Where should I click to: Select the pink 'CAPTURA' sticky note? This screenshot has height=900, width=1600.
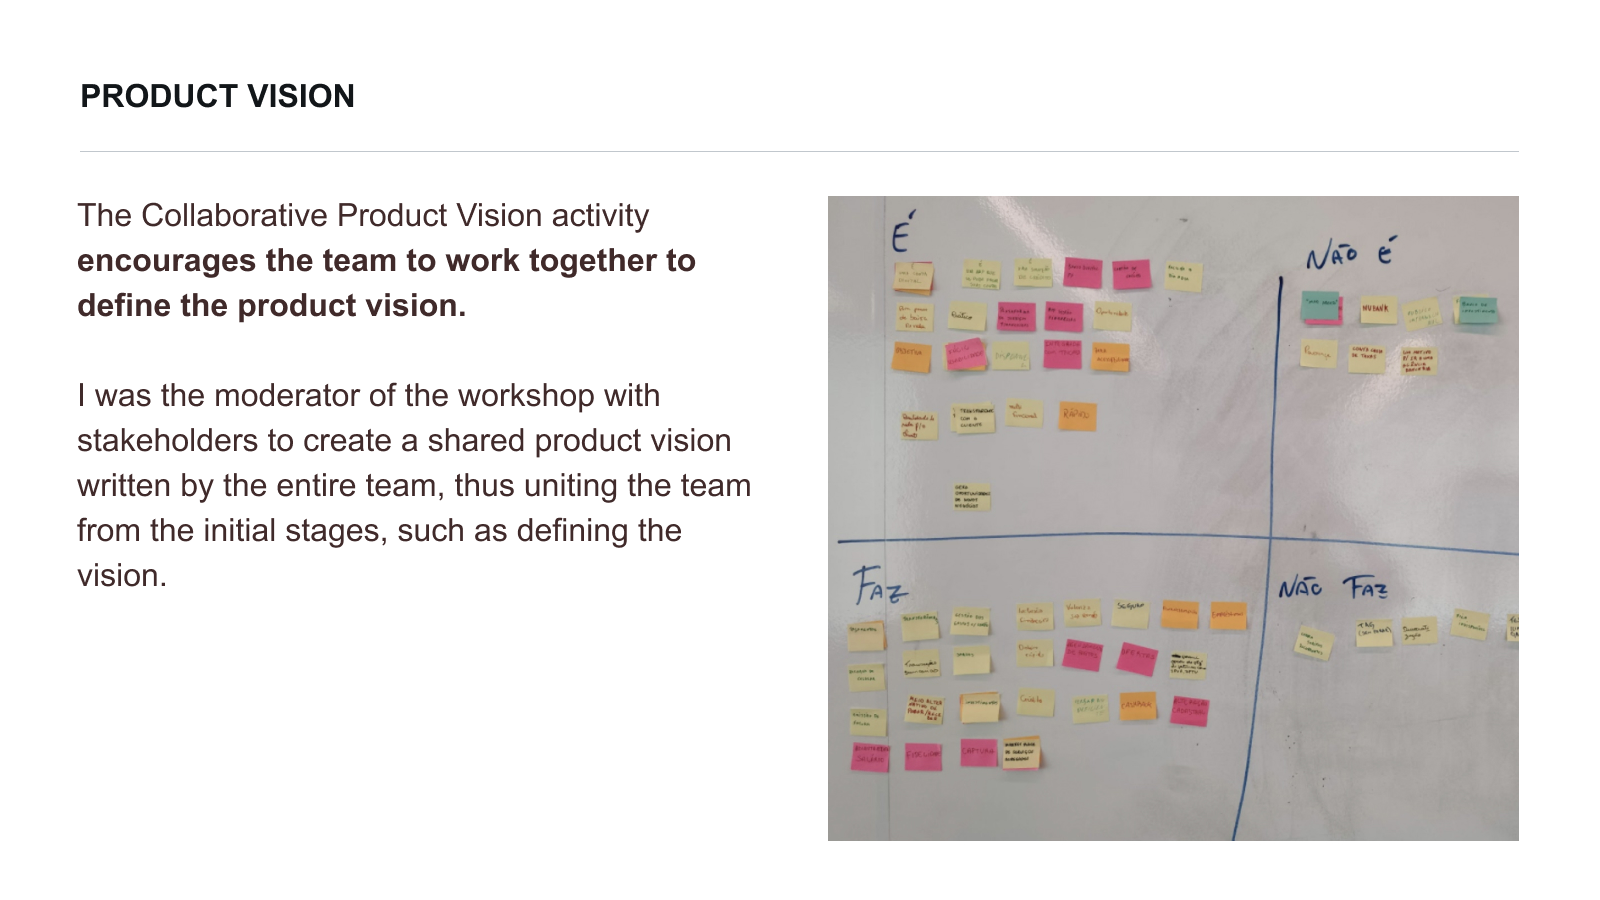tap(977, 751)
